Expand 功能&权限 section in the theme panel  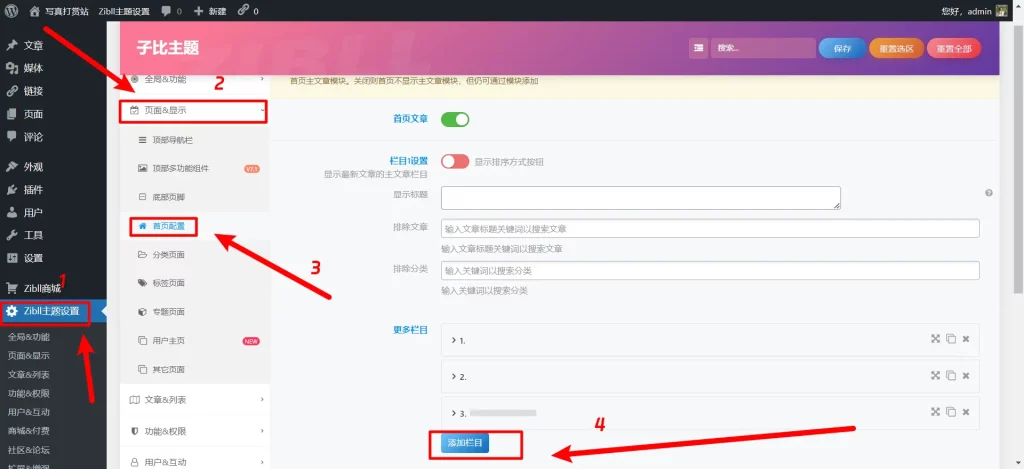point(195,431)
